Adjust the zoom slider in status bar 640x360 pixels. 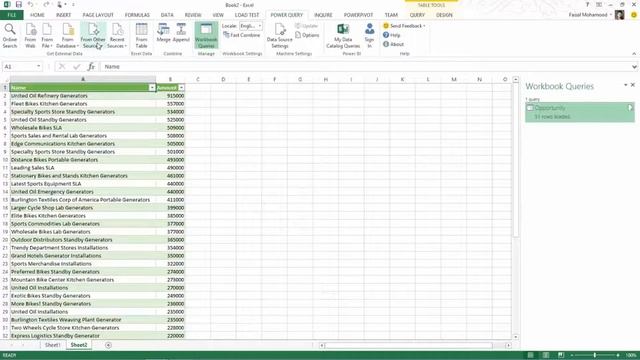[x=595, y=355]
